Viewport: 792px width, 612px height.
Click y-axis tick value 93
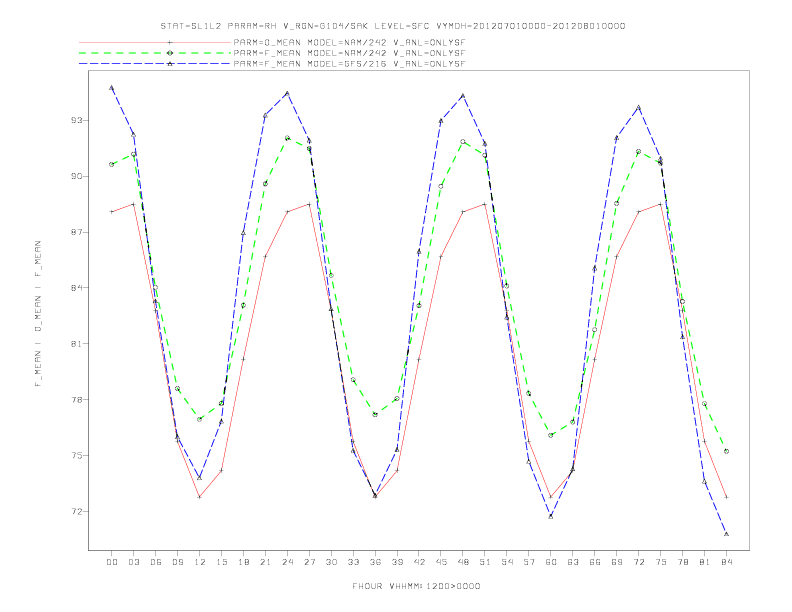(x=77, y=120)
